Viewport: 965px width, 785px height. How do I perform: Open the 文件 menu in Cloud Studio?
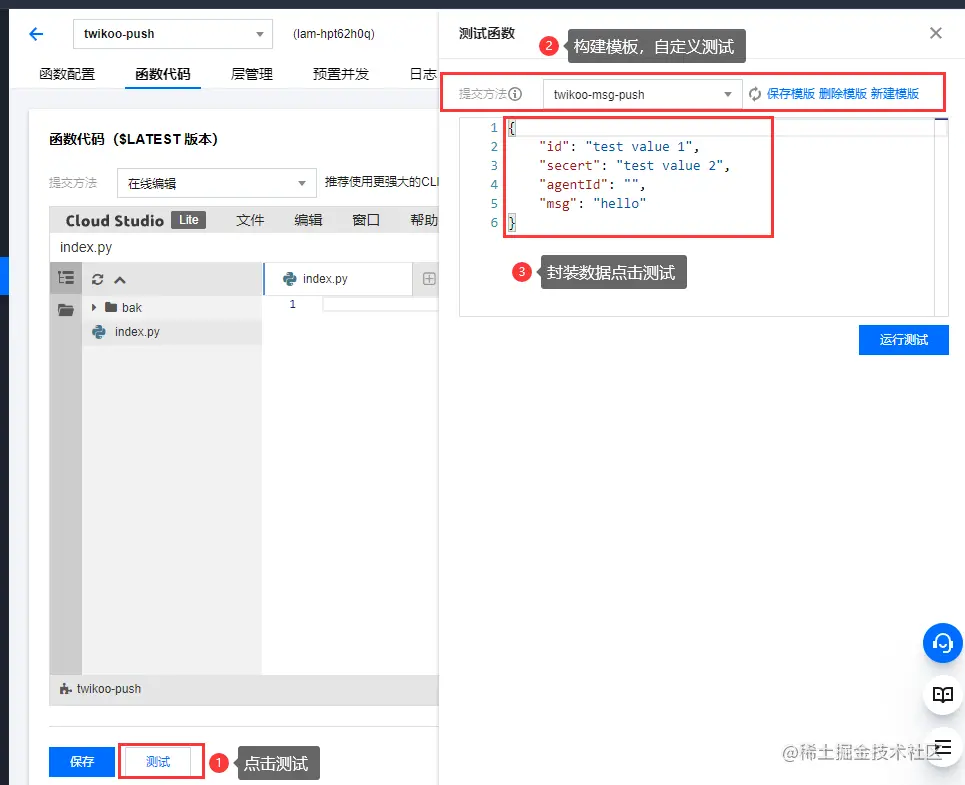pos(250,220)
